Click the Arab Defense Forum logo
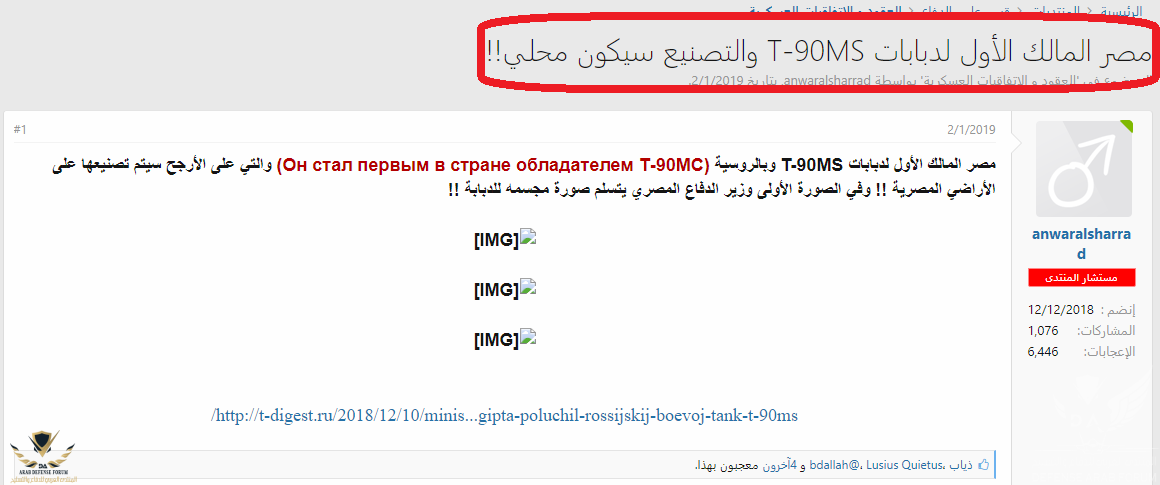Screen dimensions: 1160x485 point(41,457)
